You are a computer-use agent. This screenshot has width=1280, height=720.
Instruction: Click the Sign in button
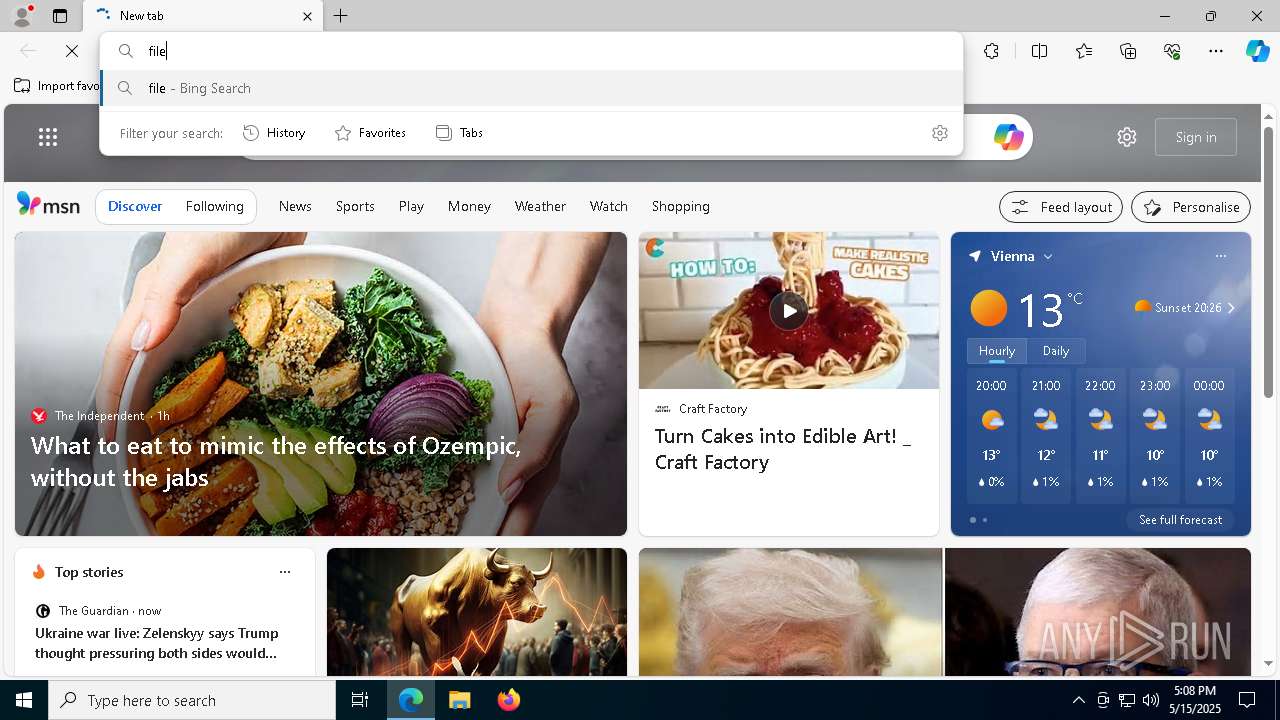[x=1196, y=137]
